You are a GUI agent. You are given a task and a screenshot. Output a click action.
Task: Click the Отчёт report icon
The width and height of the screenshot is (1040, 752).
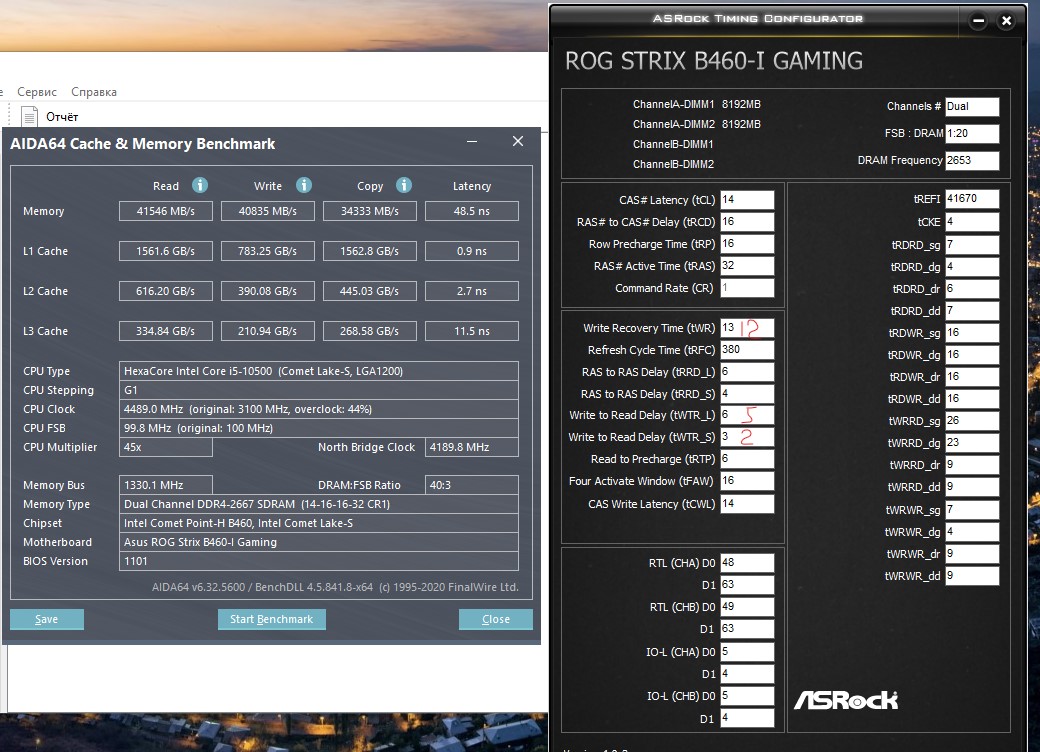[x=29, y=116]
